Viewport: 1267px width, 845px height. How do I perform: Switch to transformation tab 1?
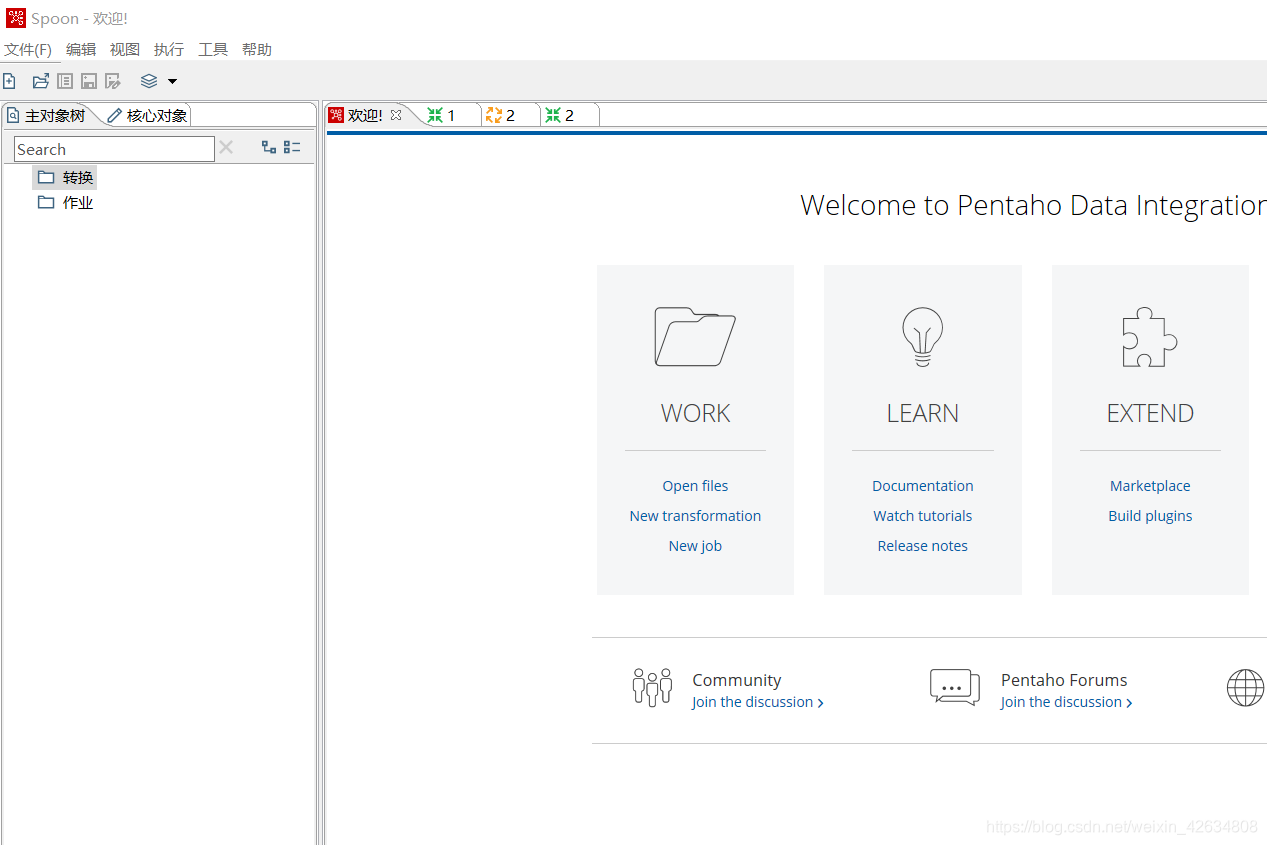[x=442, y=116]
